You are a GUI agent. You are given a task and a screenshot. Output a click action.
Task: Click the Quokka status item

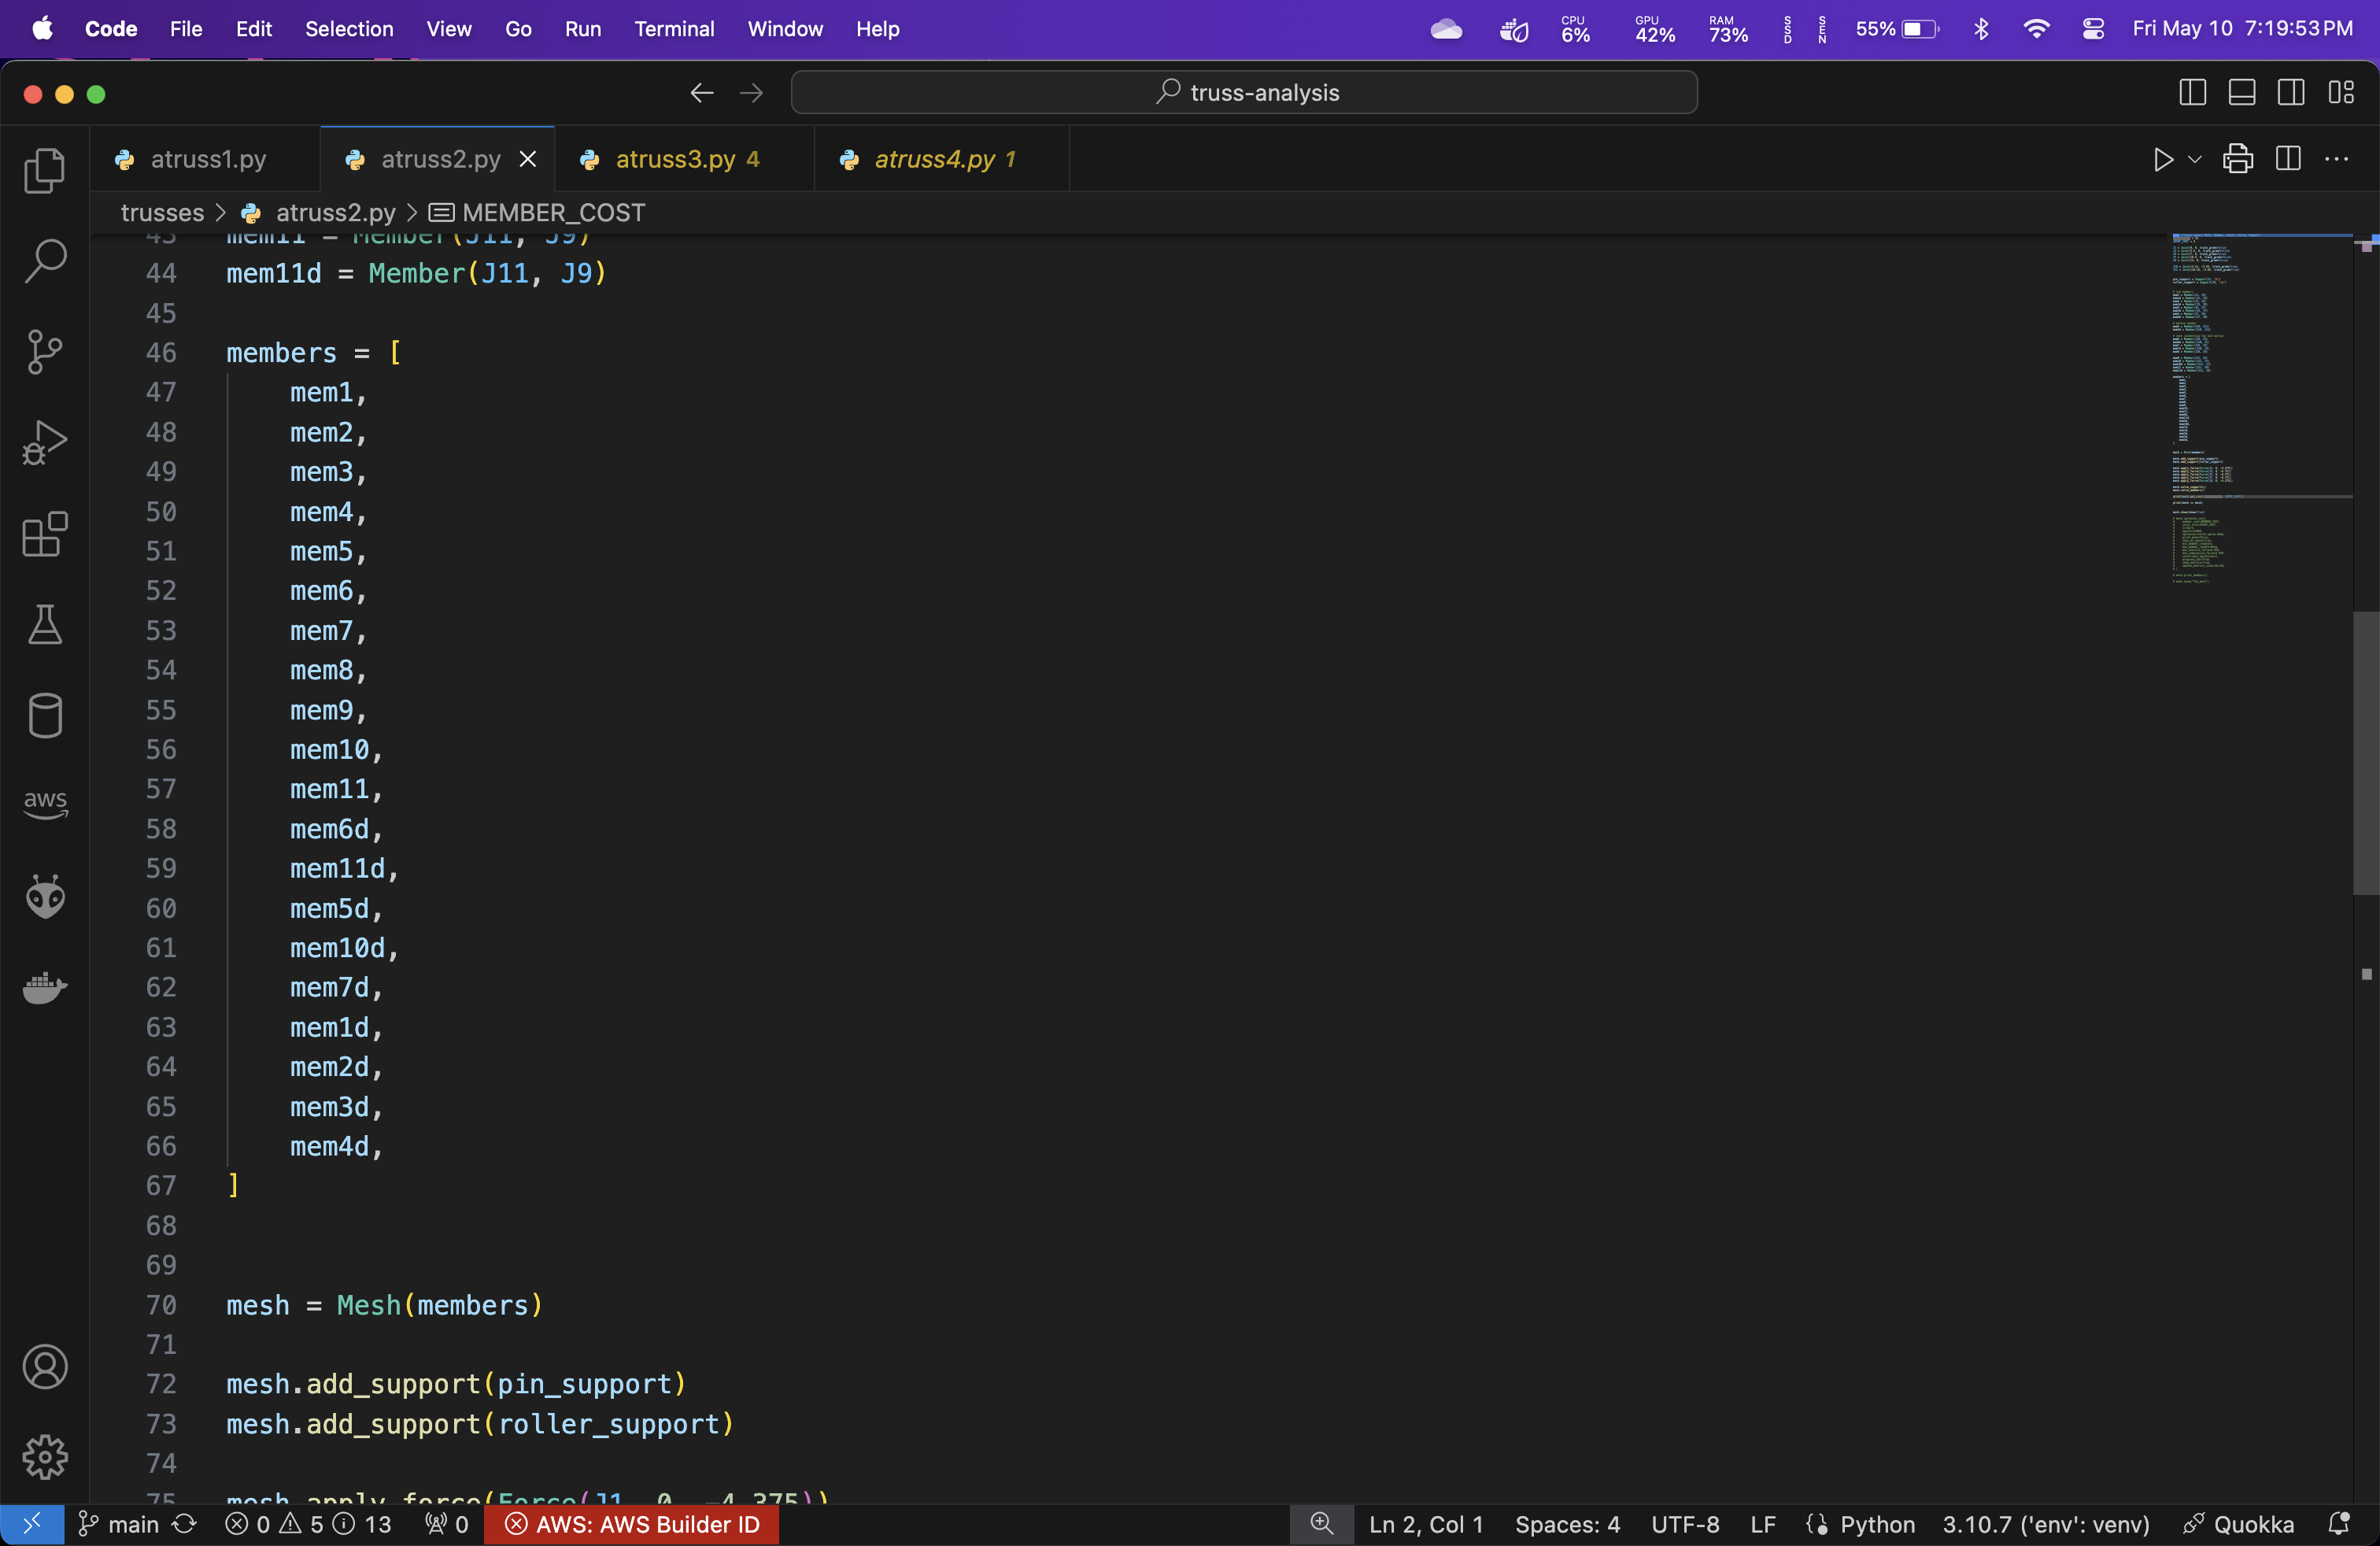click(2238, 1524)
